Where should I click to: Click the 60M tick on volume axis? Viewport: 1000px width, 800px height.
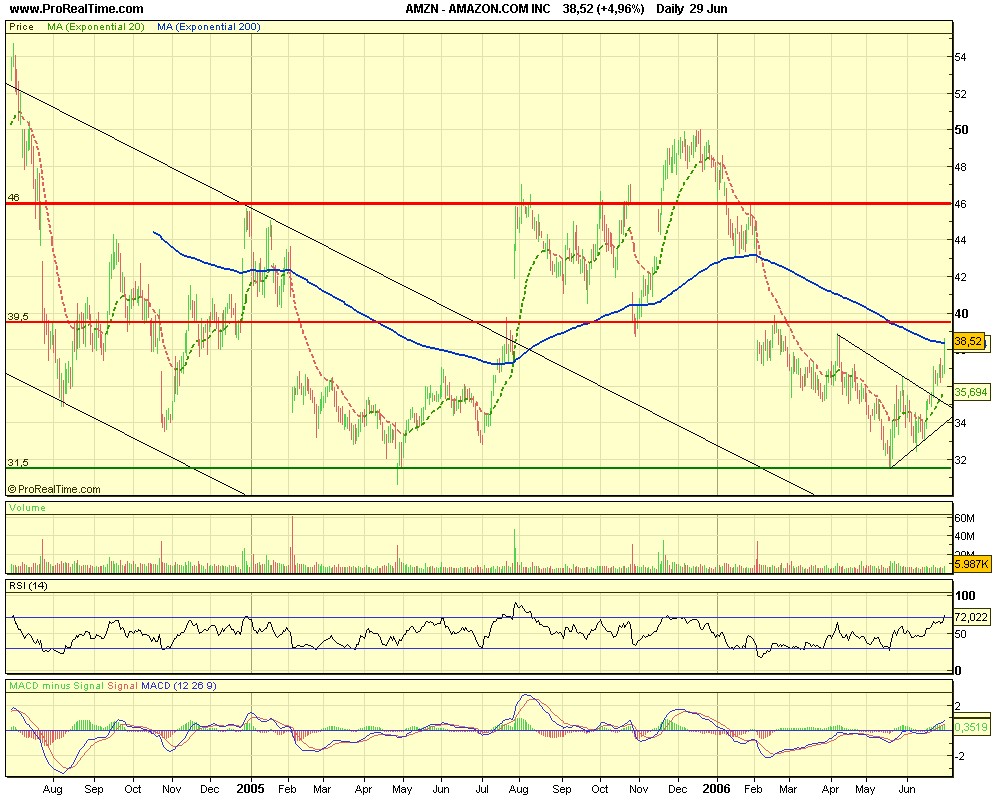click(964, 518)
